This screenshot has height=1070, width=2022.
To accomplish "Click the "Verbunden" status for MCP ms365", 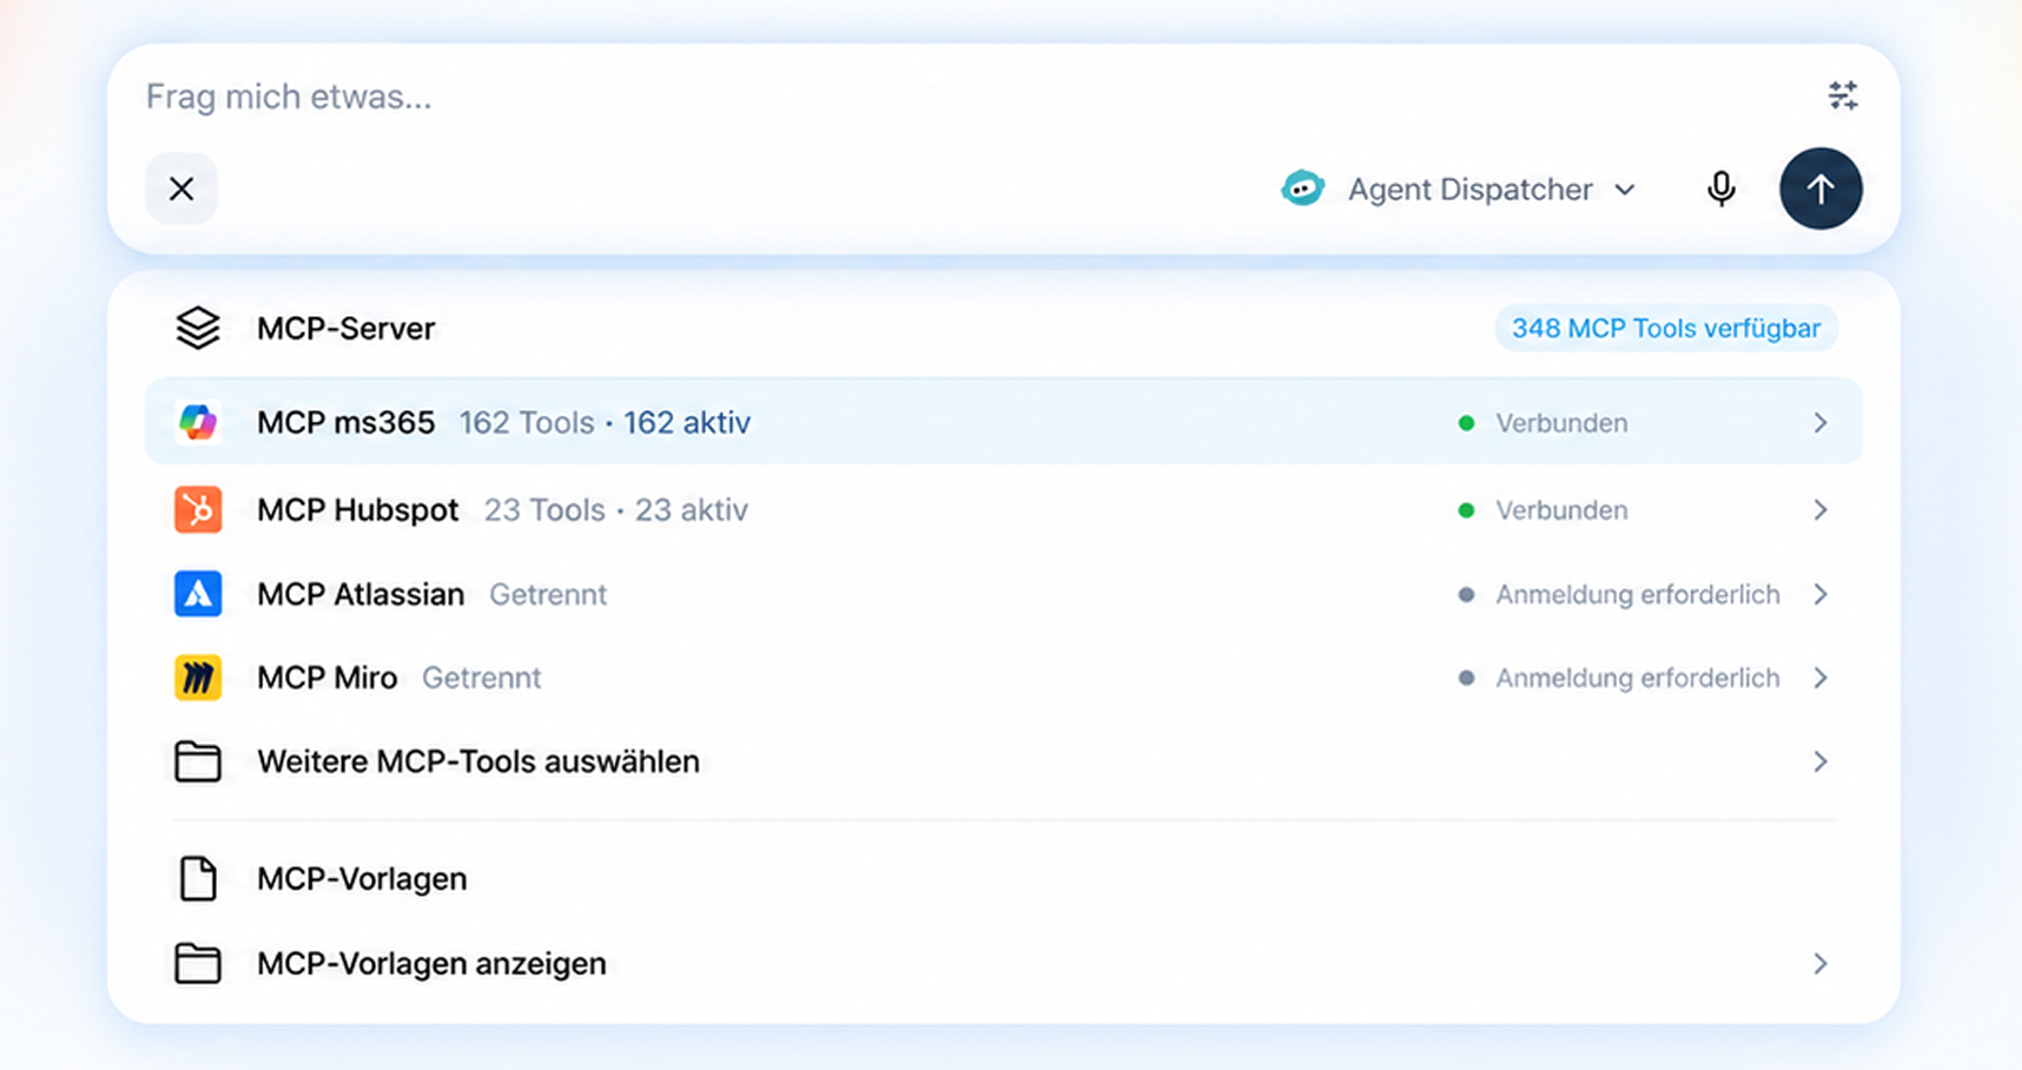I will [1561, 423].
